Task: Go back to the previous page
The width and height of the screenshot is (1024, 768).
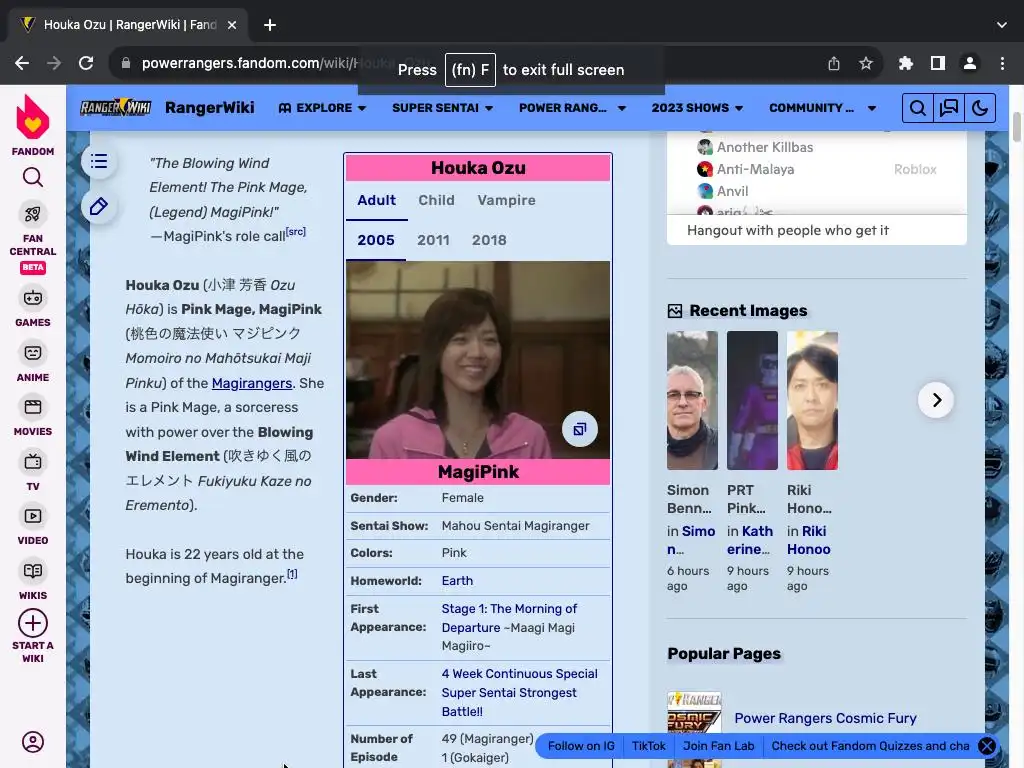Action: tap(22, 63)
